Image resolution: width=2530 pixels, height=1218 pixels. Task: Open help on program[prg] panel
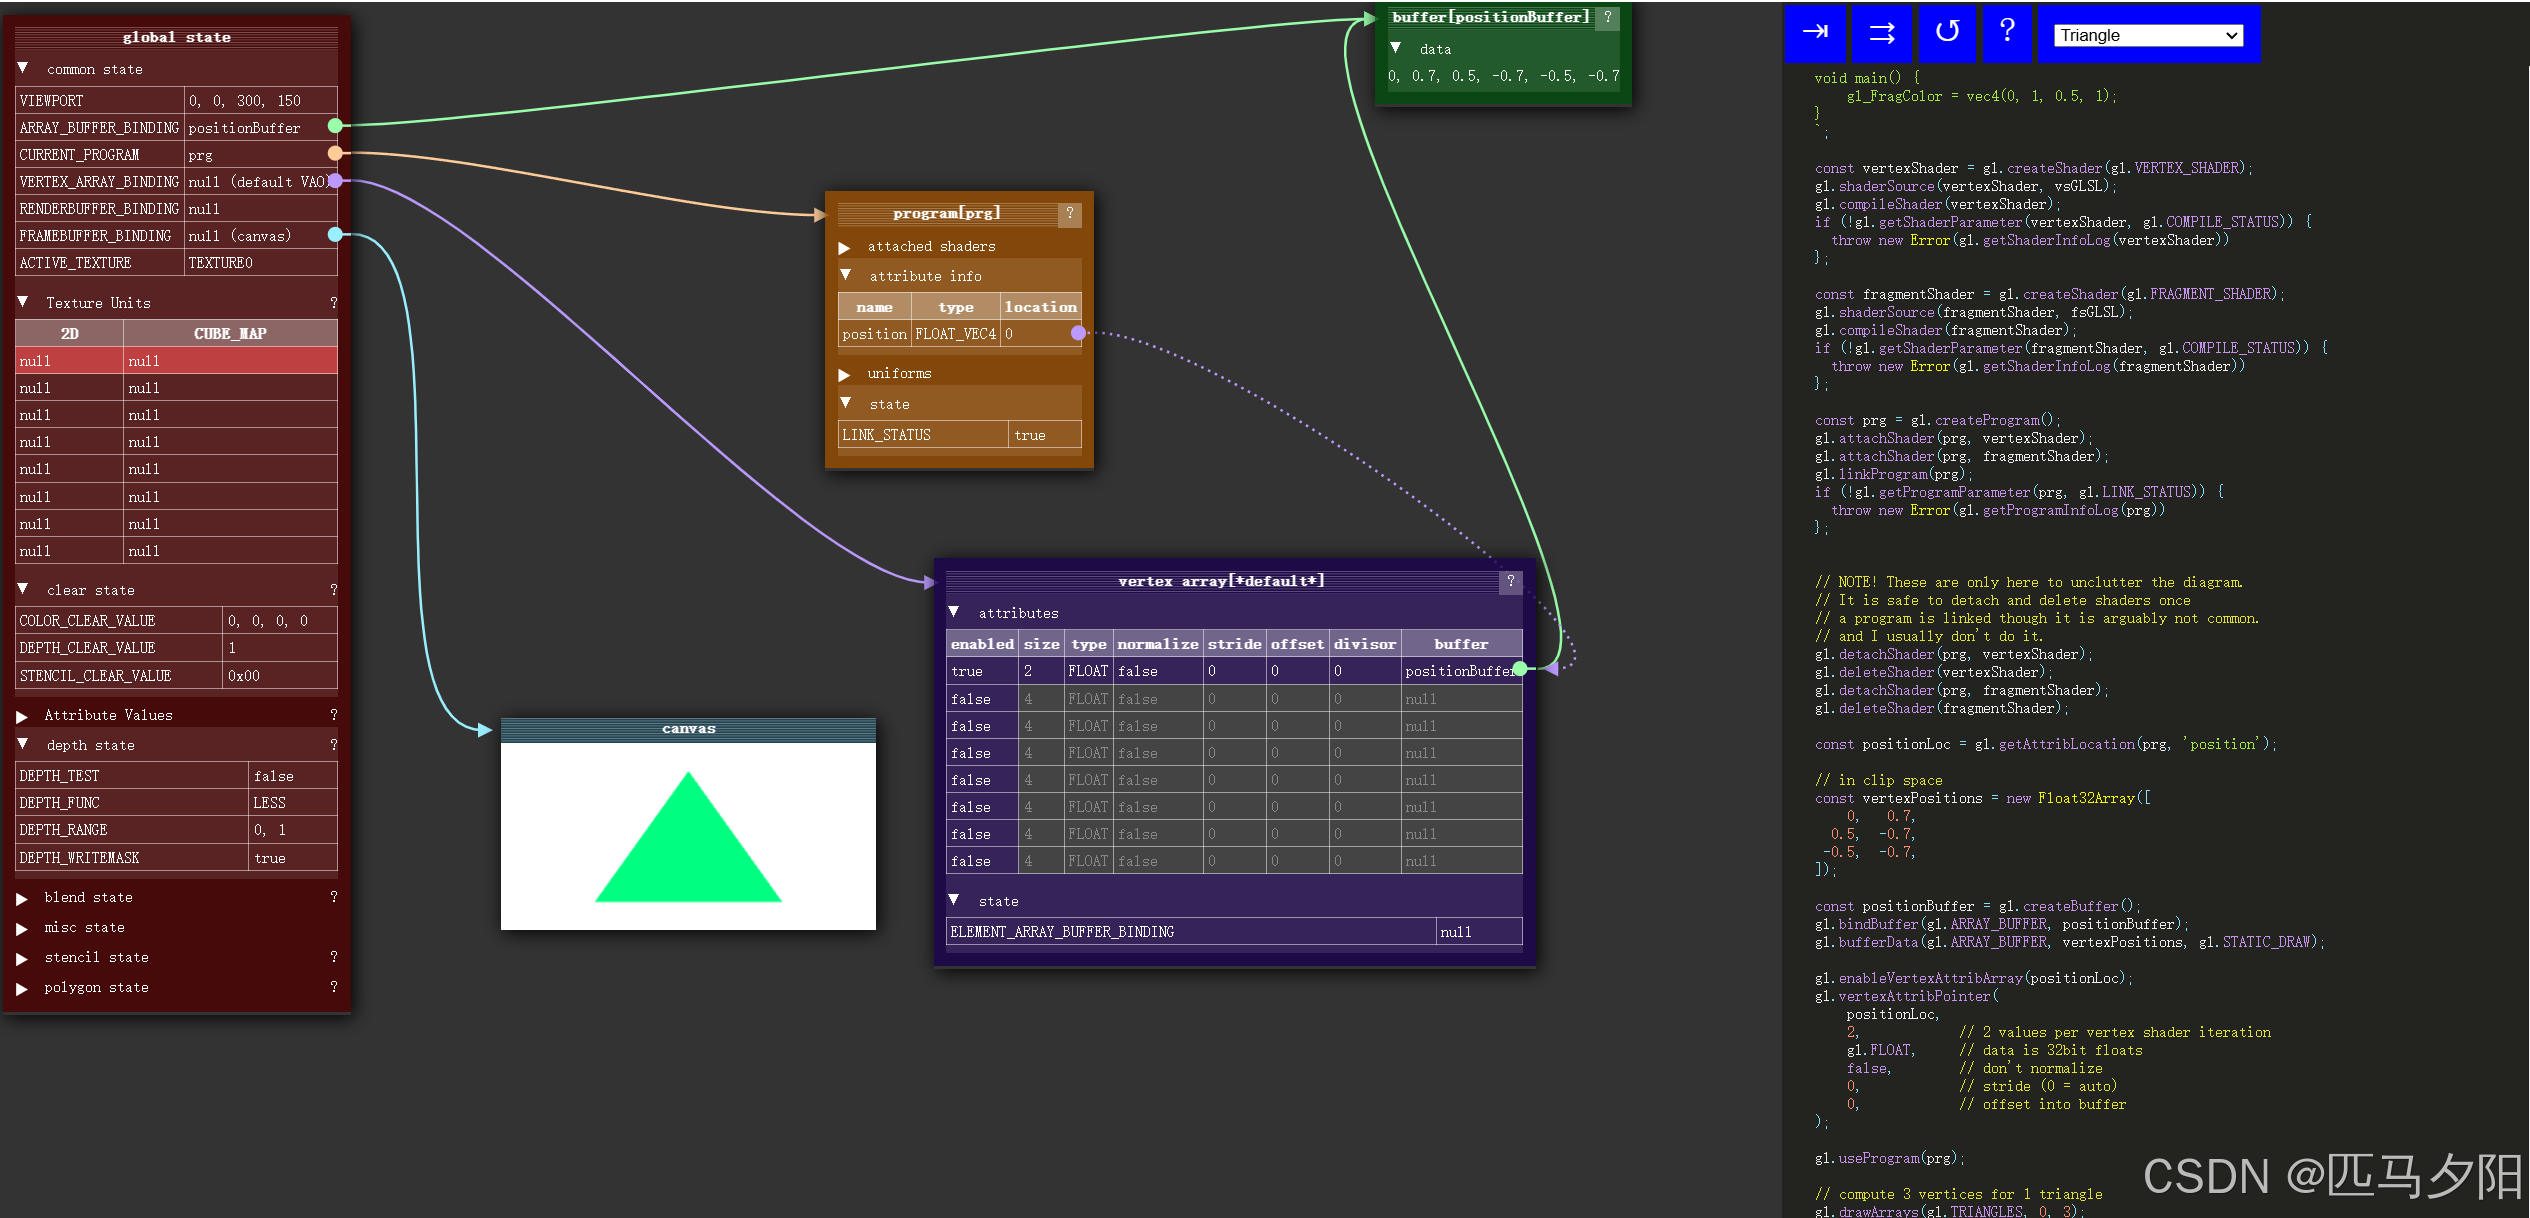[x=1069, y=213]
